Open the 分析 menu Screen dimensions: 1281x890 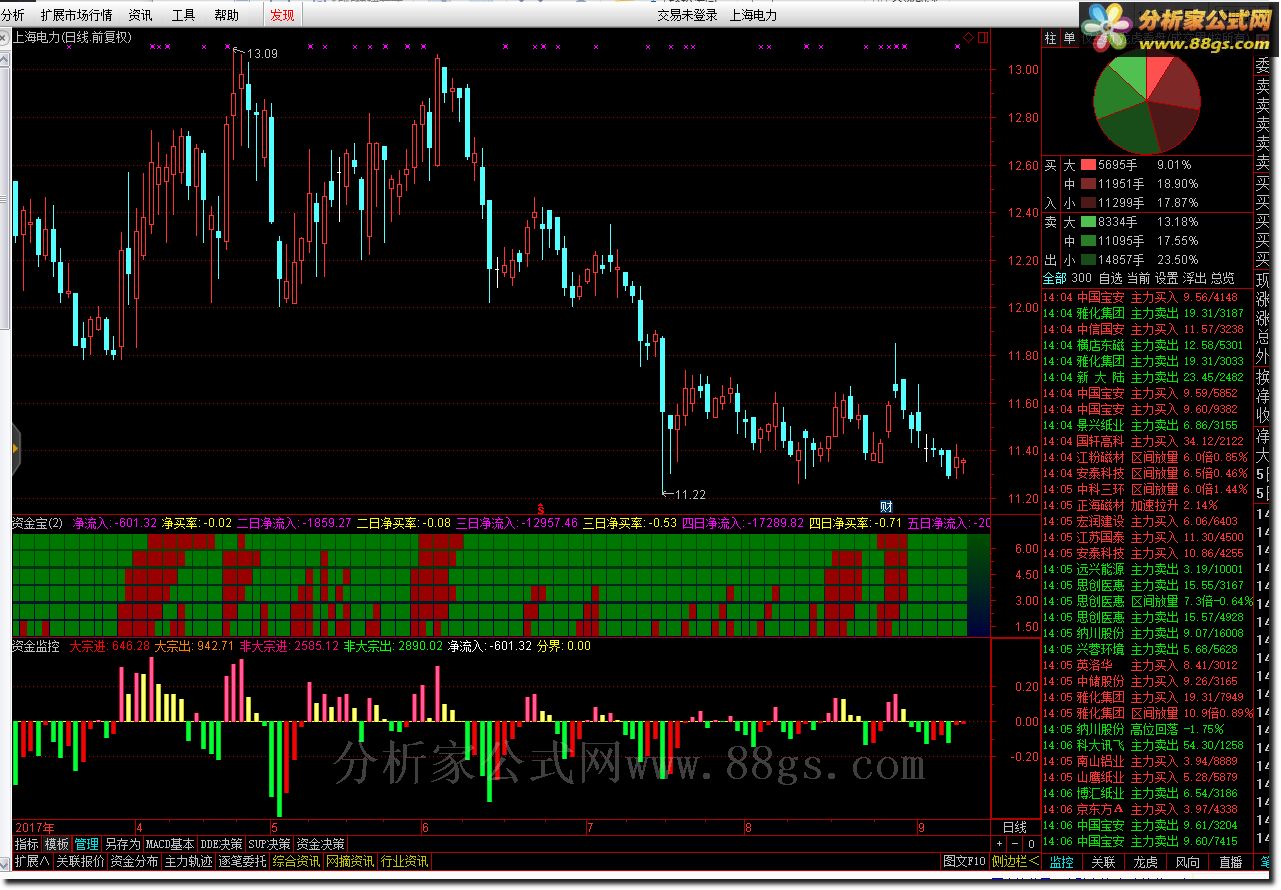click(x=14, y=15)
